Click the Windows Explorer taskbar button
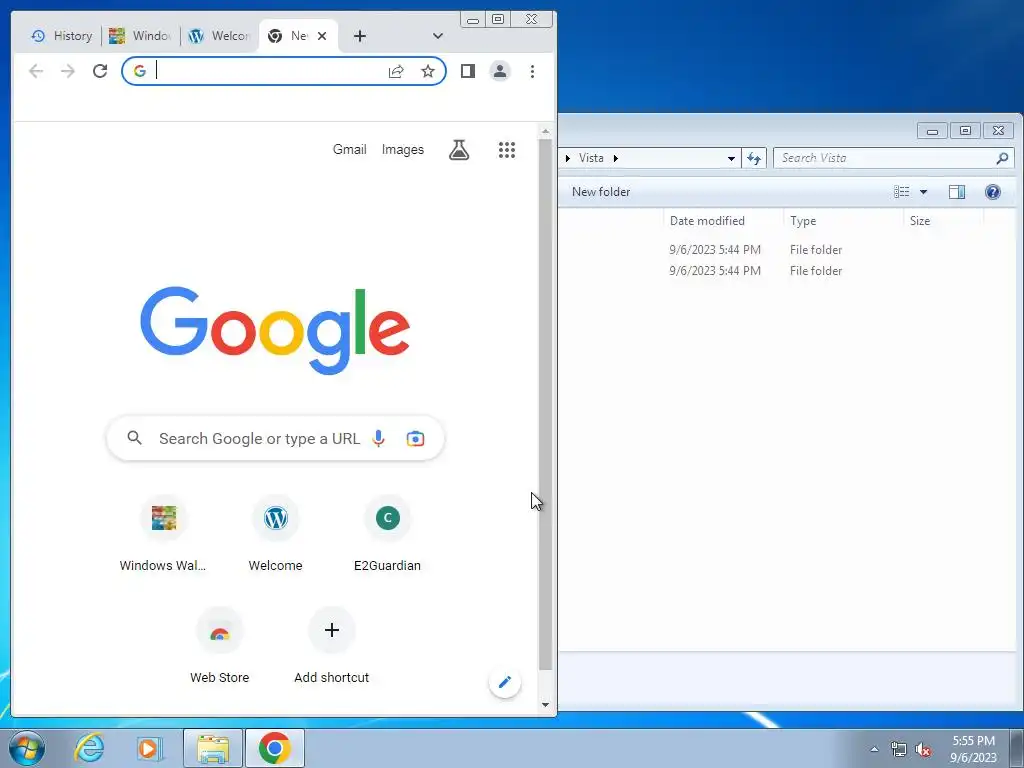This screenshot has width=1024, height=768. [213, 748]
